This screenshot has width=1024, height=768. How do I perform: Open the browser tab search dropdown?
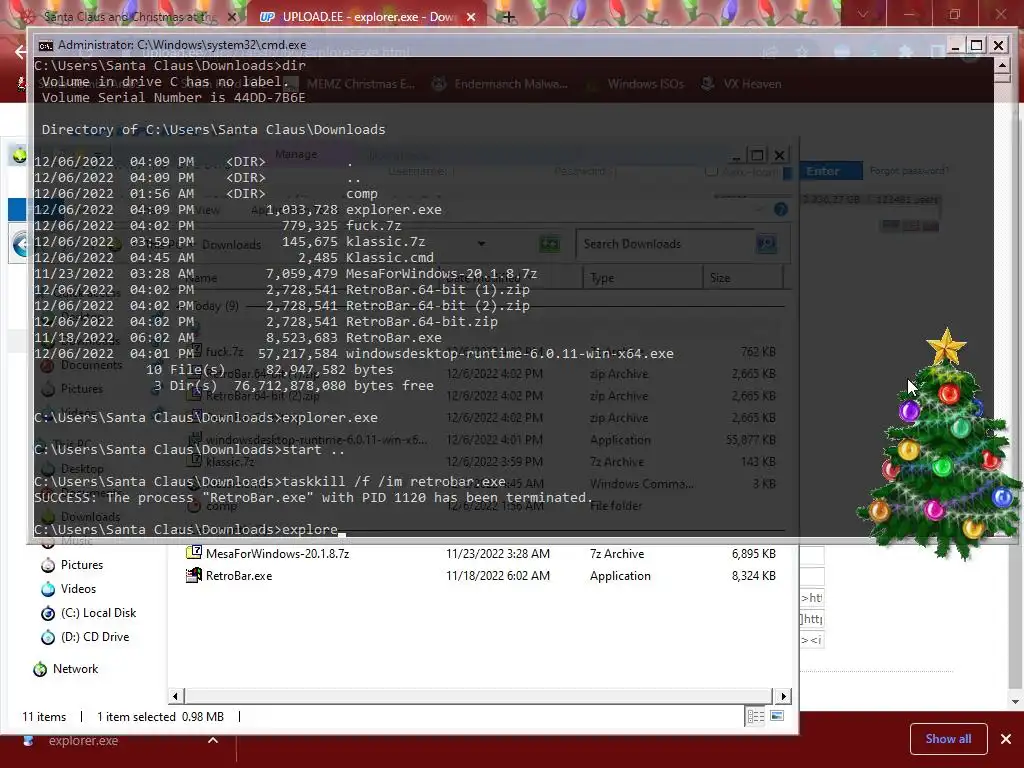(863, 14)
